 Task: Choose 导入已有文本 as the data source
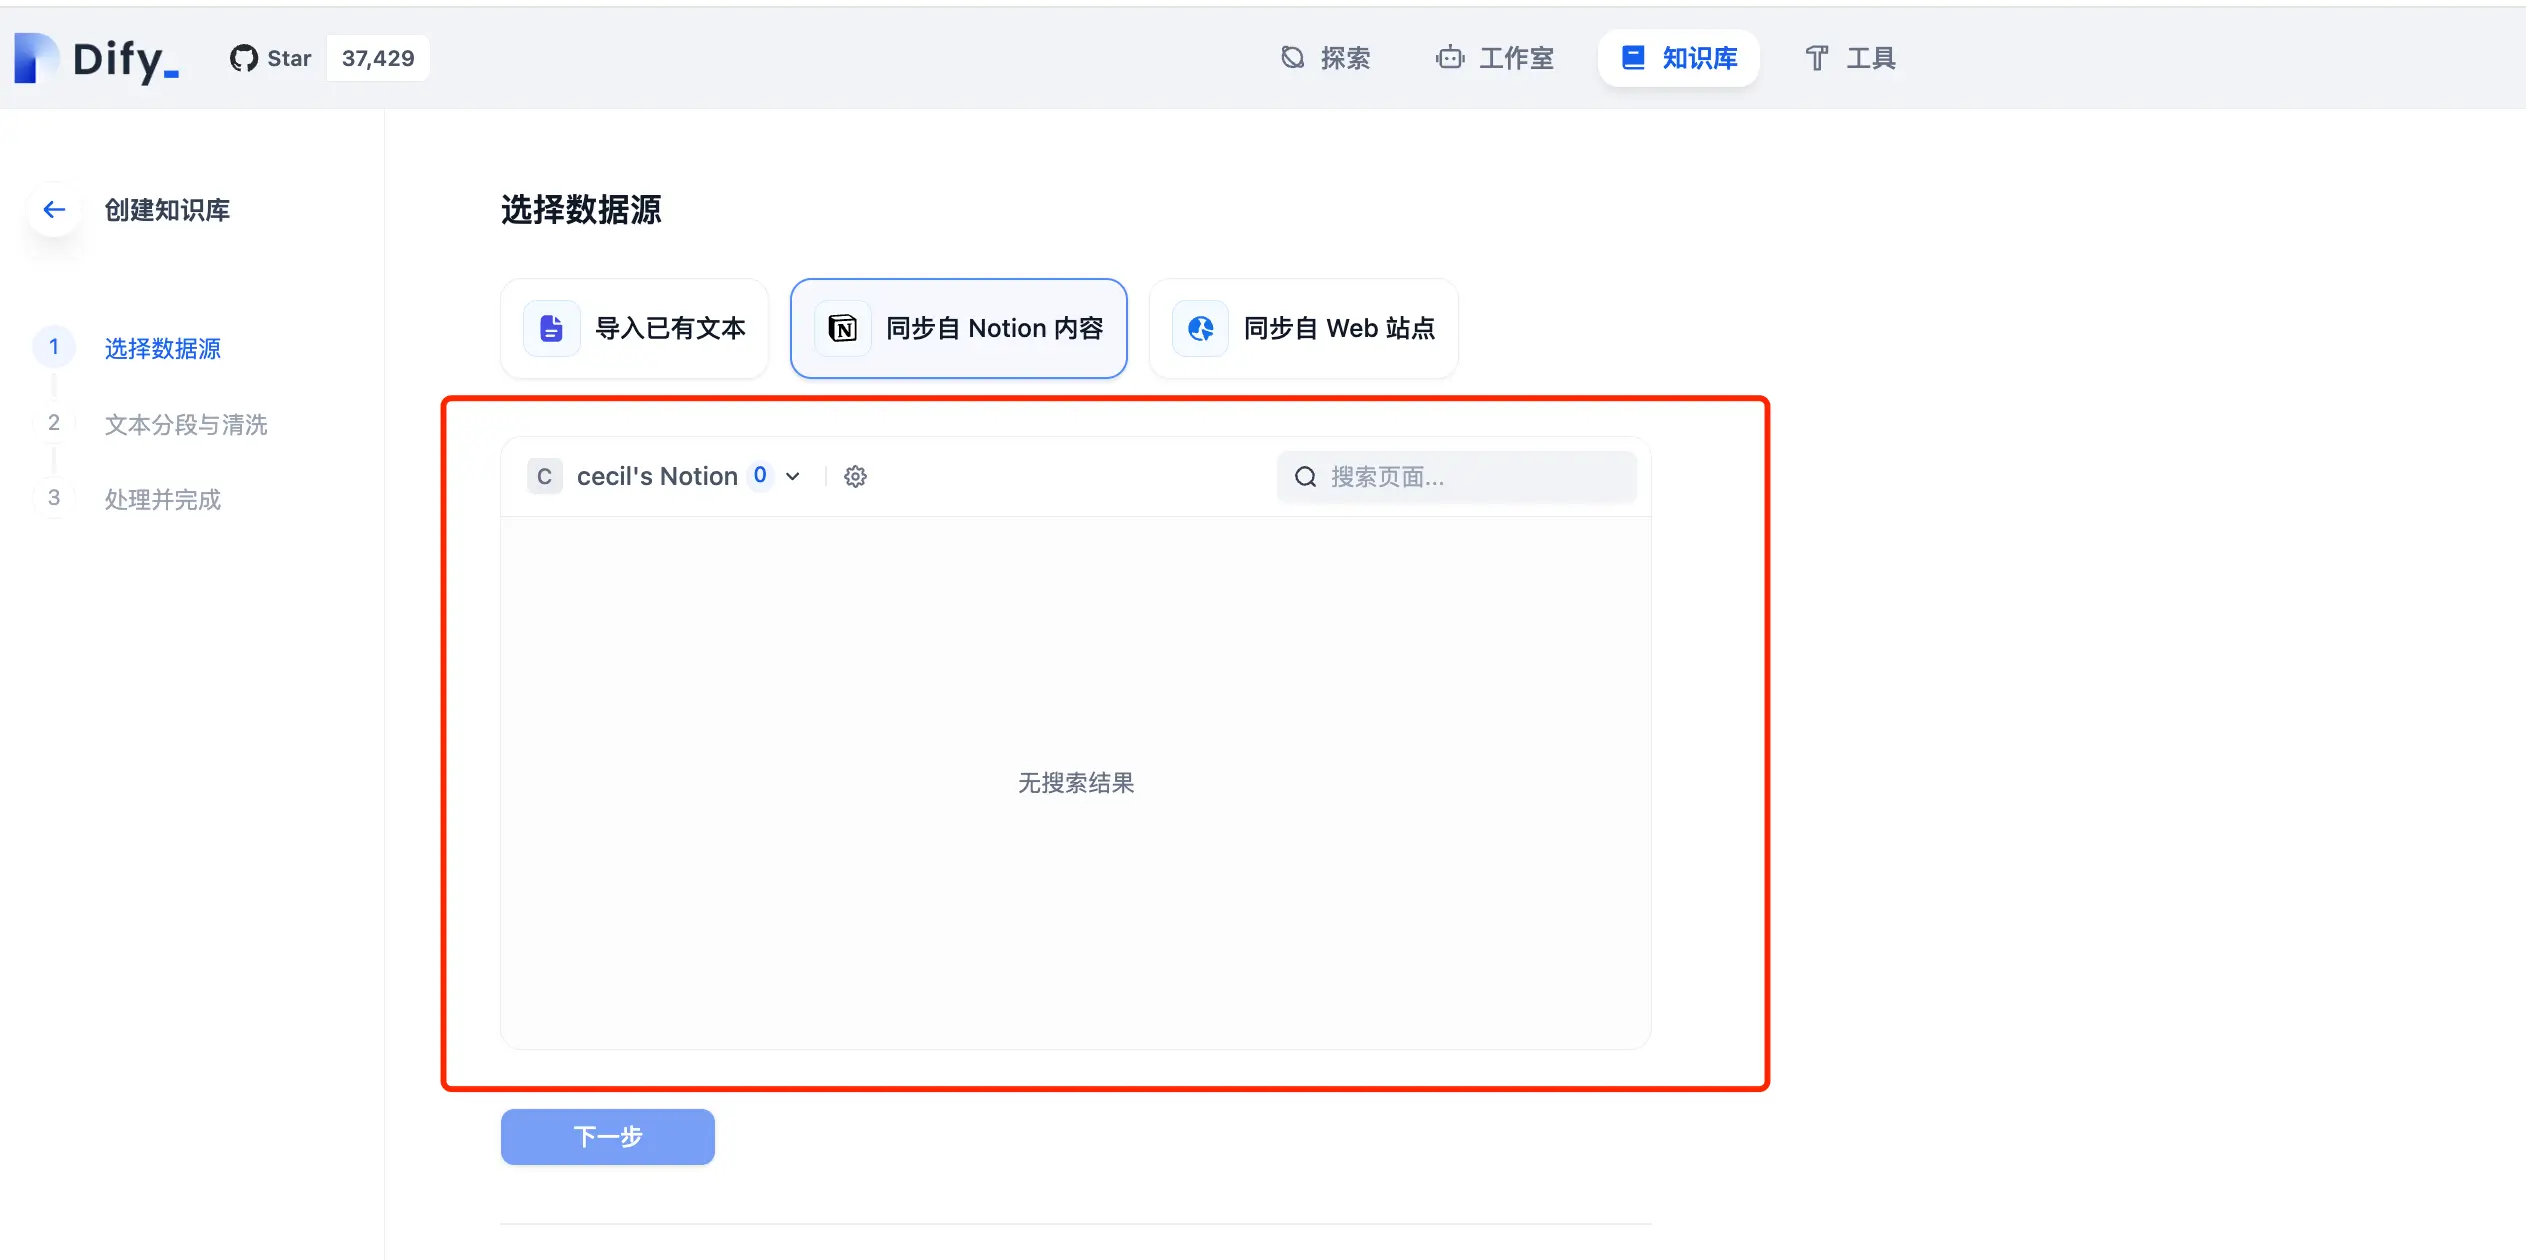tap(634, 328)
